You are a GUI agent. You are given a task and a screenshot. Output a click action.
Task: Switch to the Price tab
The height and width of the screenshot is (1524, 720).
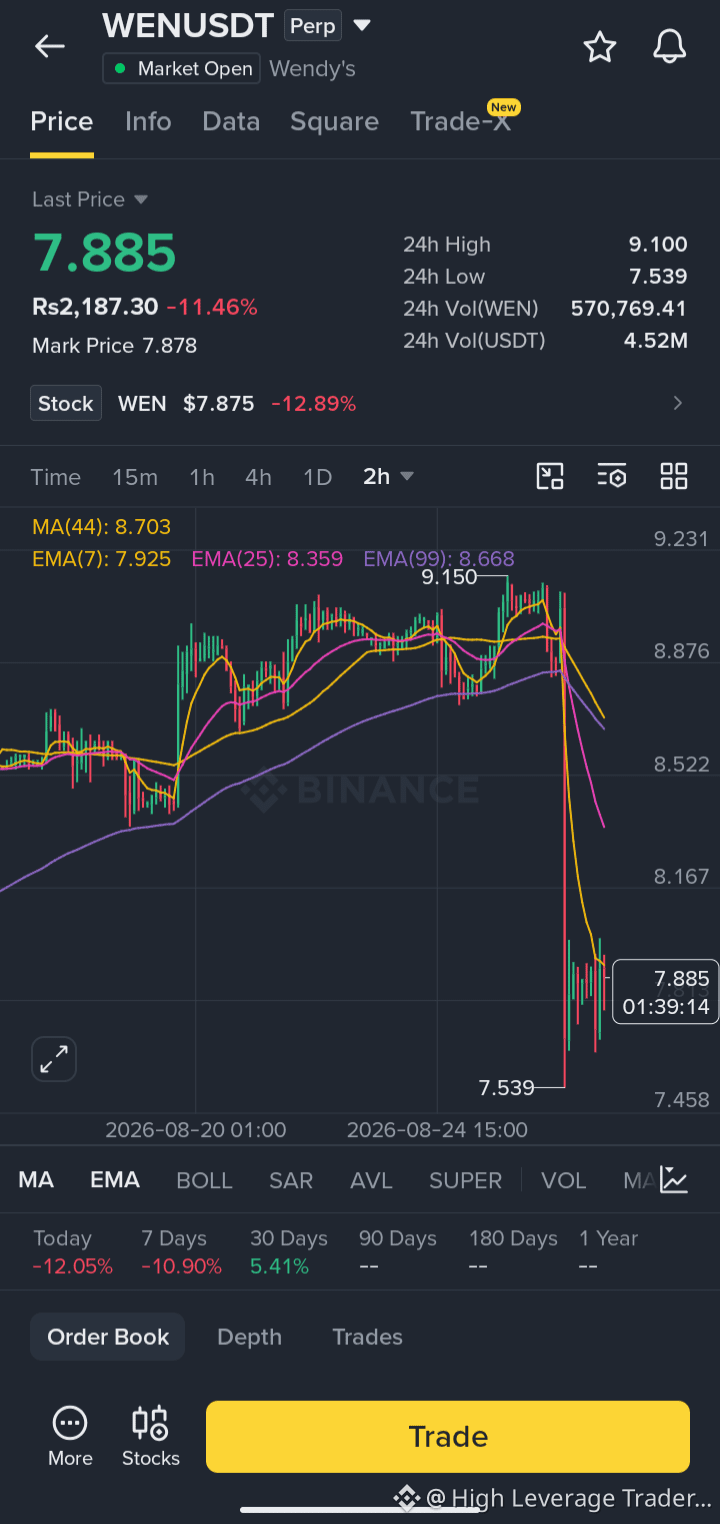click(x=62, y=121)
